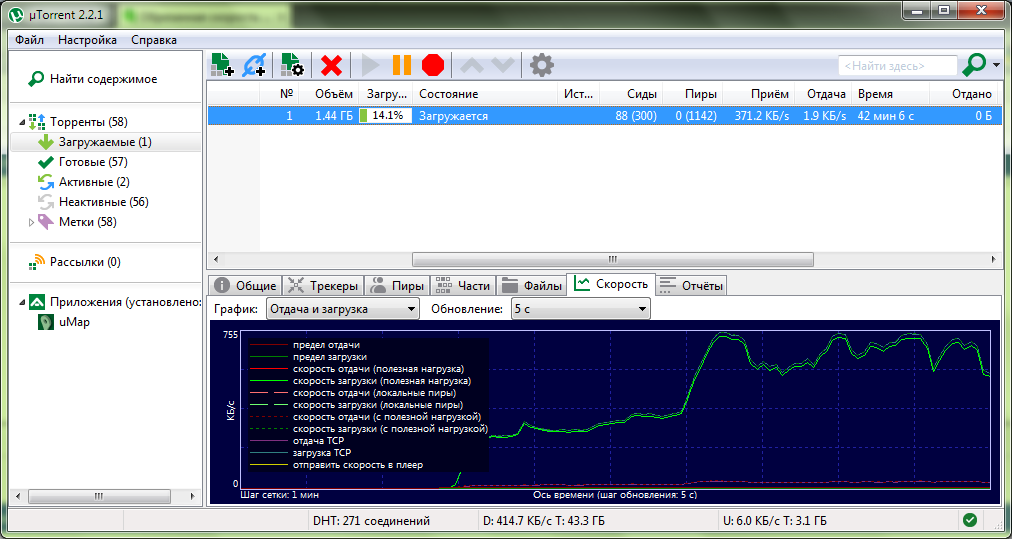Sort by the Отдано column header
The image size is (1012, 539).
click(x=965, y=94)
